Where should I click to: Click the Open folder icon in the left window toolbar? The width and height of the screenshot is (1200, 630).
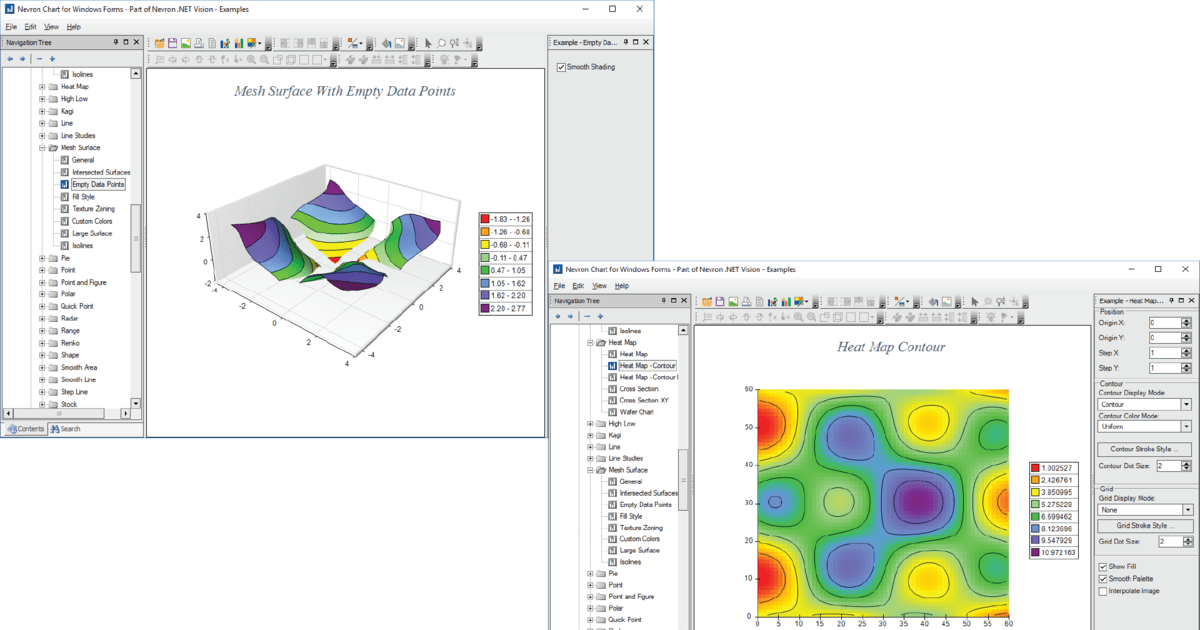pyautogui.click(x=160, y=44)
